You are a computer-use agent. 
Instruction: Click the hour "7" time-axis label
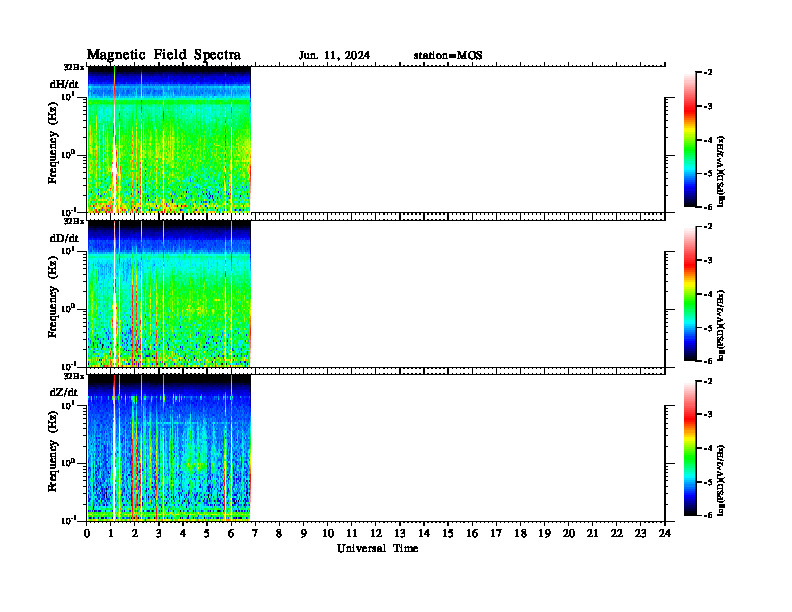255,534
